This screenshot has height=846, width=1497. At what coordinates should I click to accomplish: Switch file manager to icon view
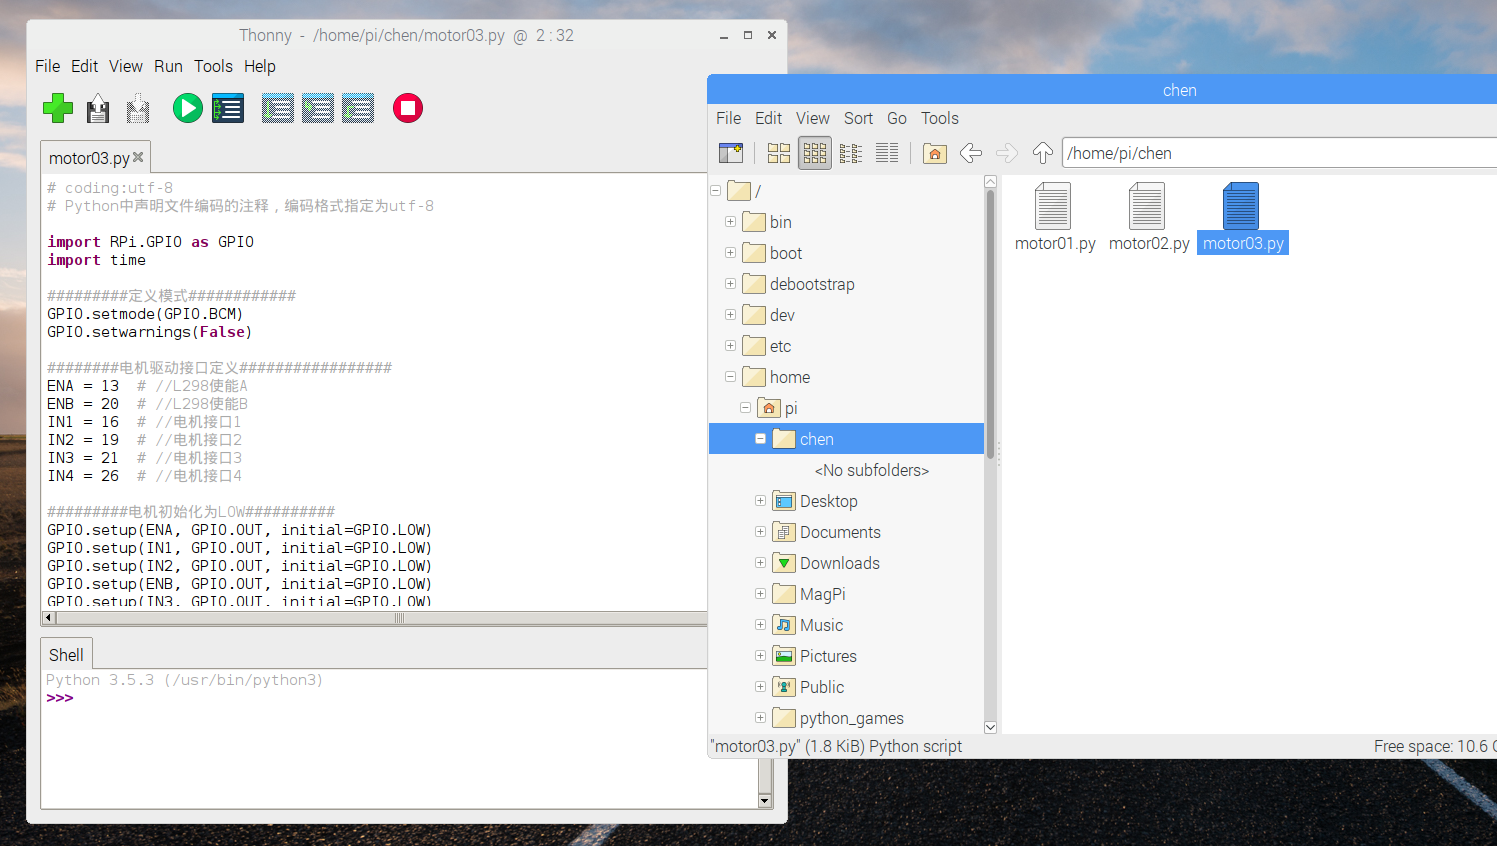click(779, 153)
